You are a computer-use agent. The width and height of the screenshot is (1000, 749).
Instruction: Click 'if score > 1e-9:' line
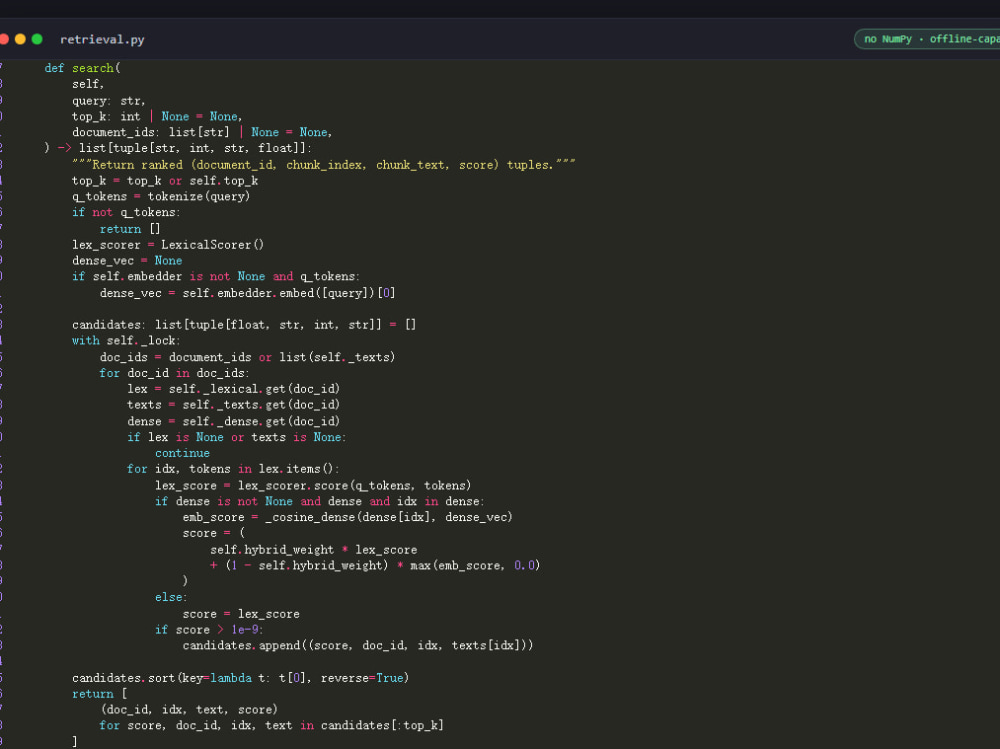(x=209, y=630)
